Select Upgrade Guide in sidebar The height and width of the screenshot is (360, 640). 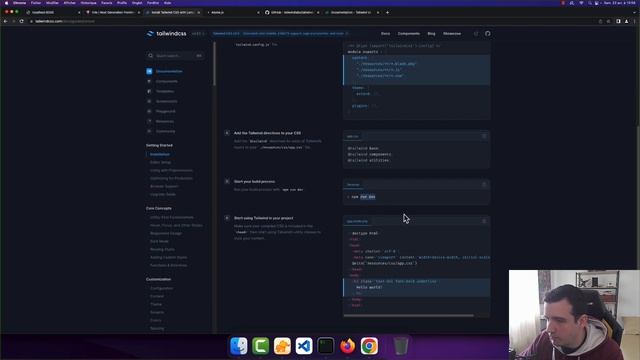(163, 194)
